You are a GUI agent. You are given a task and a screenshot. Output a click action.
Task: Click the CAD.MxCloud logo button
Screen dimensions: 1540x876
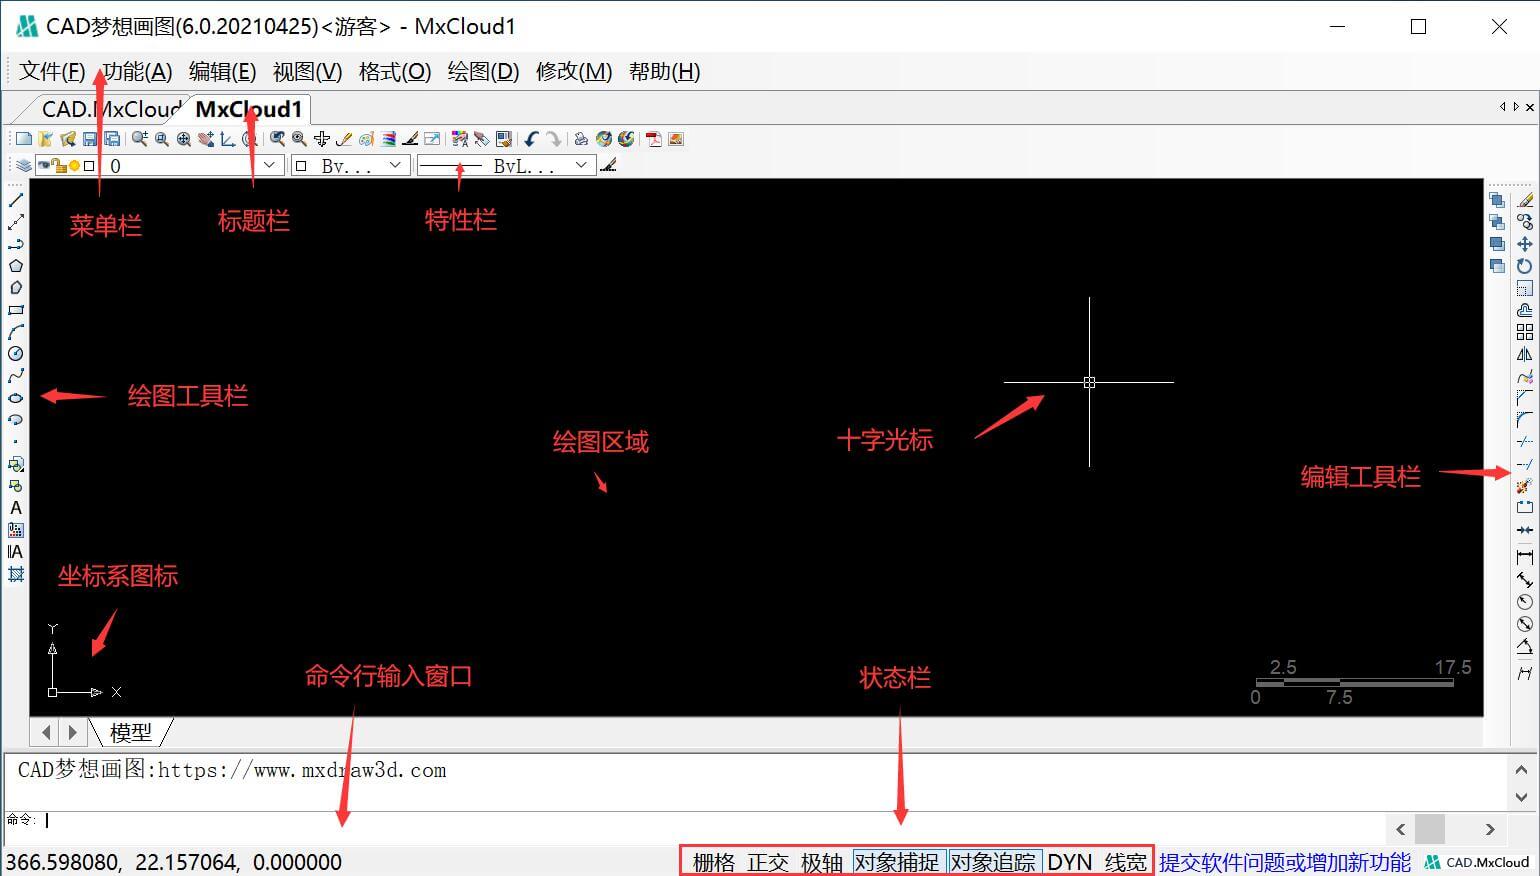point(1477,862)
